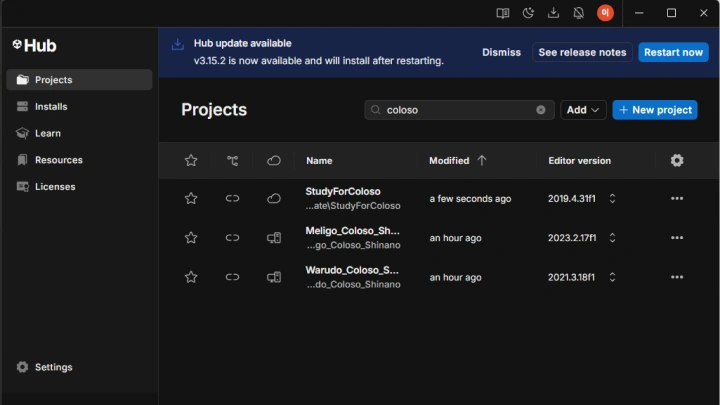Click the dark mode moon icon
Viewport: 720px width, 405px height.
pos(529,13)
